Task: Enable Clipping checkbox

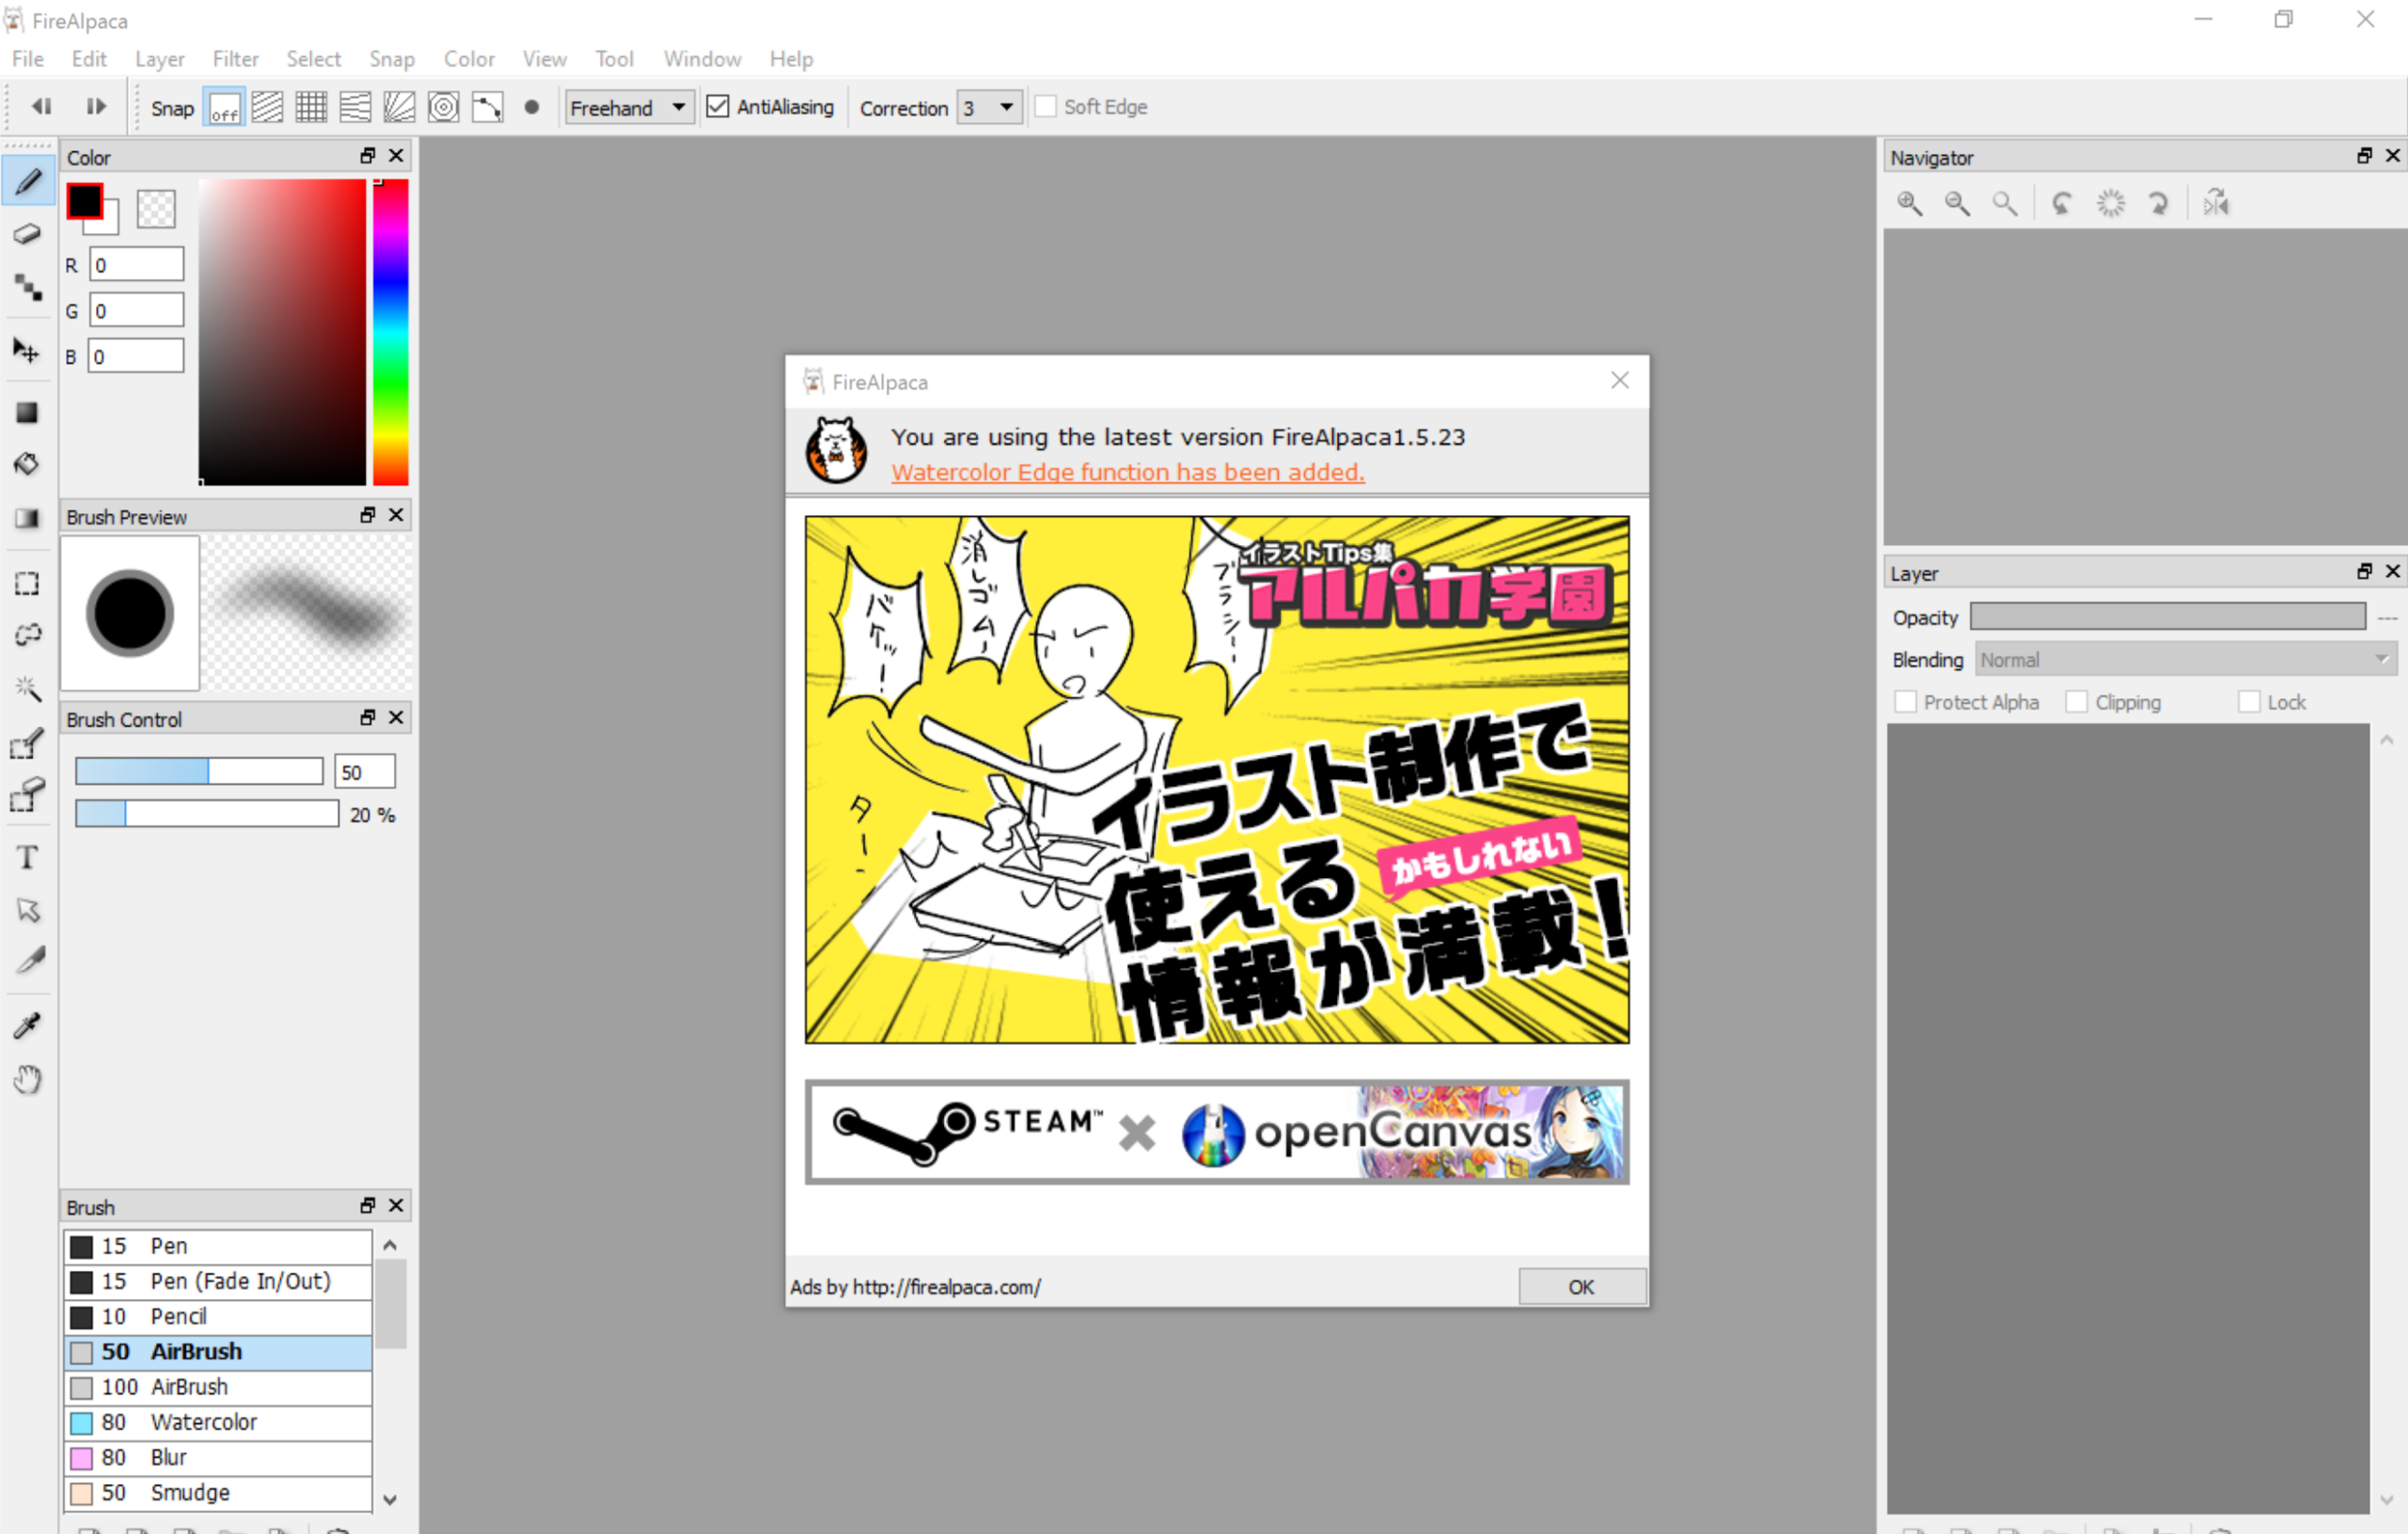Action: pos(2076,702)
